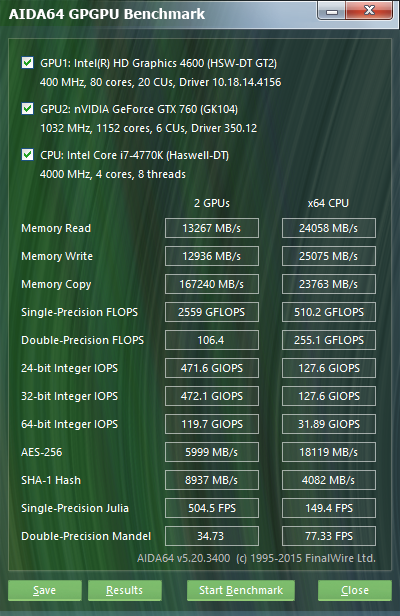Click Start Benchmark
The height and width of the screenshot is (616, 400).
click(x=241, y=590)
